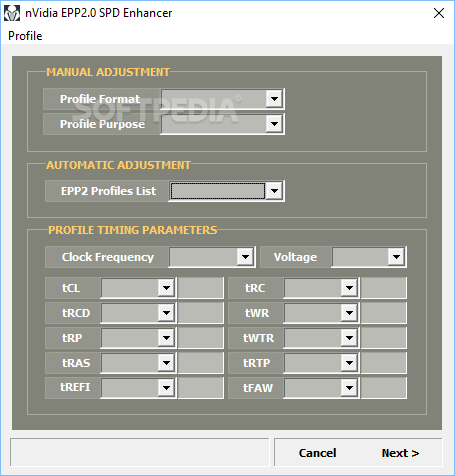Click the value field beside tWTR dropdown
This screenshot has height=476, width=455.
(x=384, y=338)
